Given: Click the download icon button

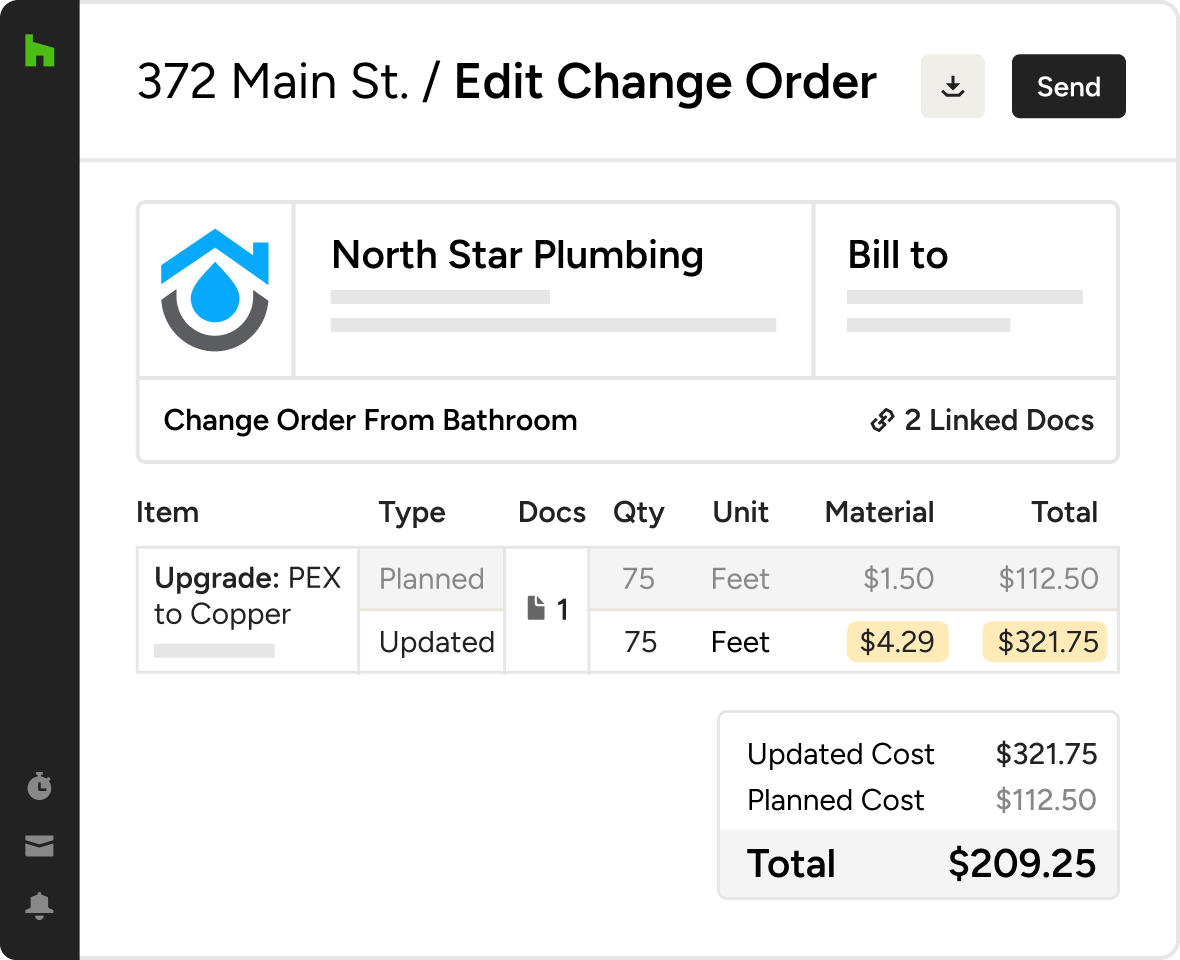Looking at the screenshot, I should tap(953, 87).
